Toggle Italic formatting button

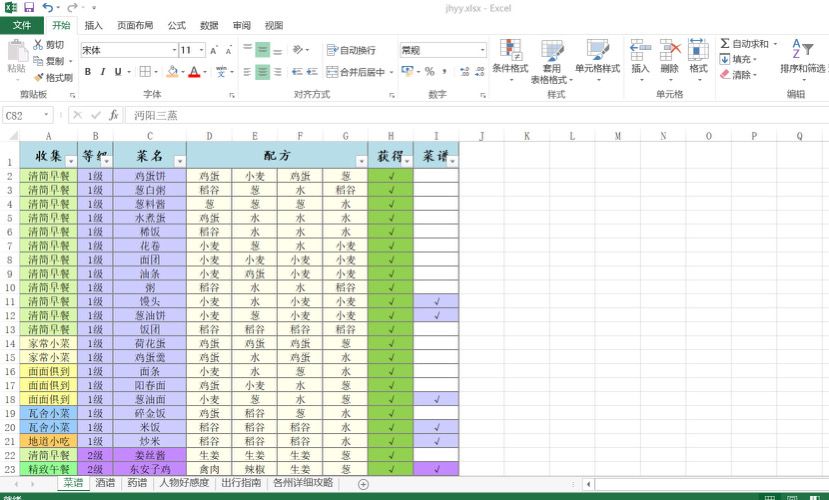click(103, 71)
